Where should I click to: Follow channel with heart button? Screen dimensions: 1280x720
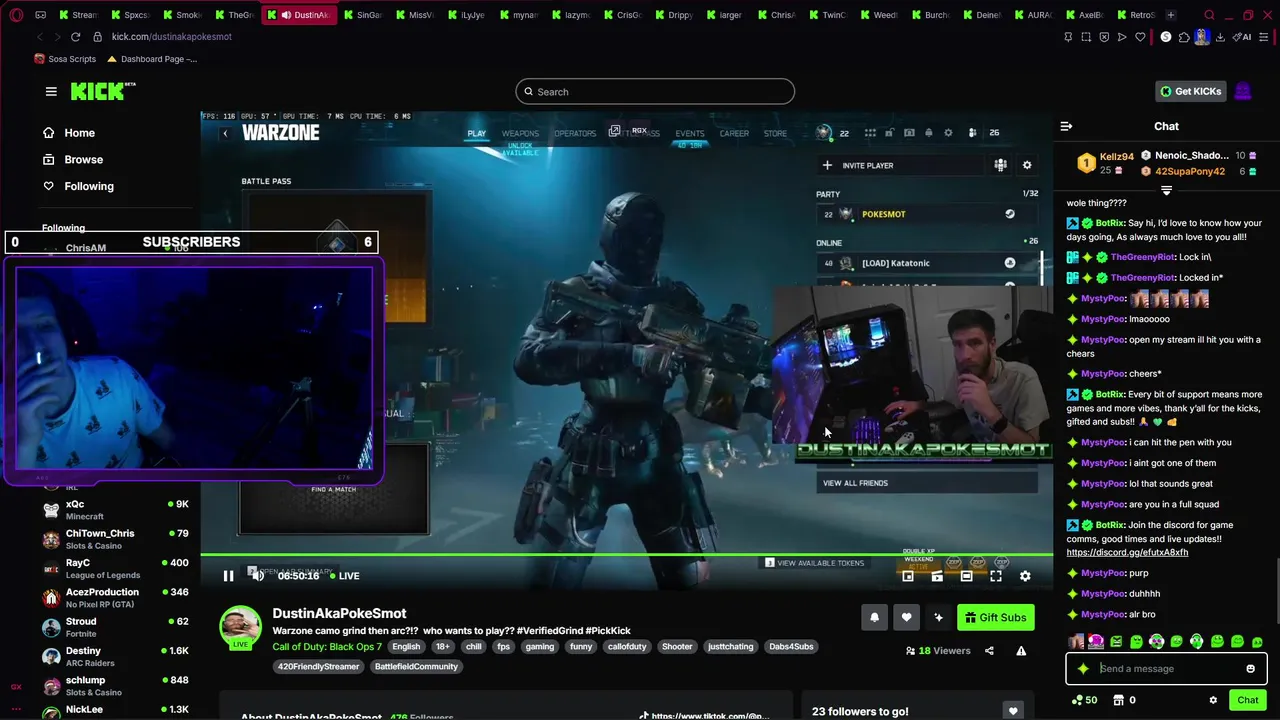[906, 617]
